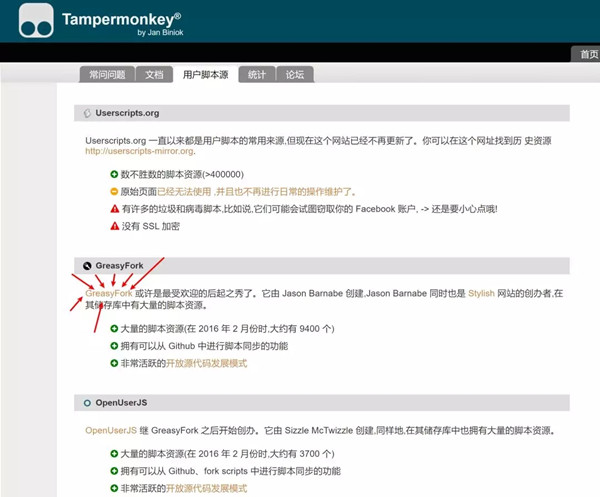Click the Userscripts.org section header icon
This screenshot has width=600, height=497.
[88, 114]
